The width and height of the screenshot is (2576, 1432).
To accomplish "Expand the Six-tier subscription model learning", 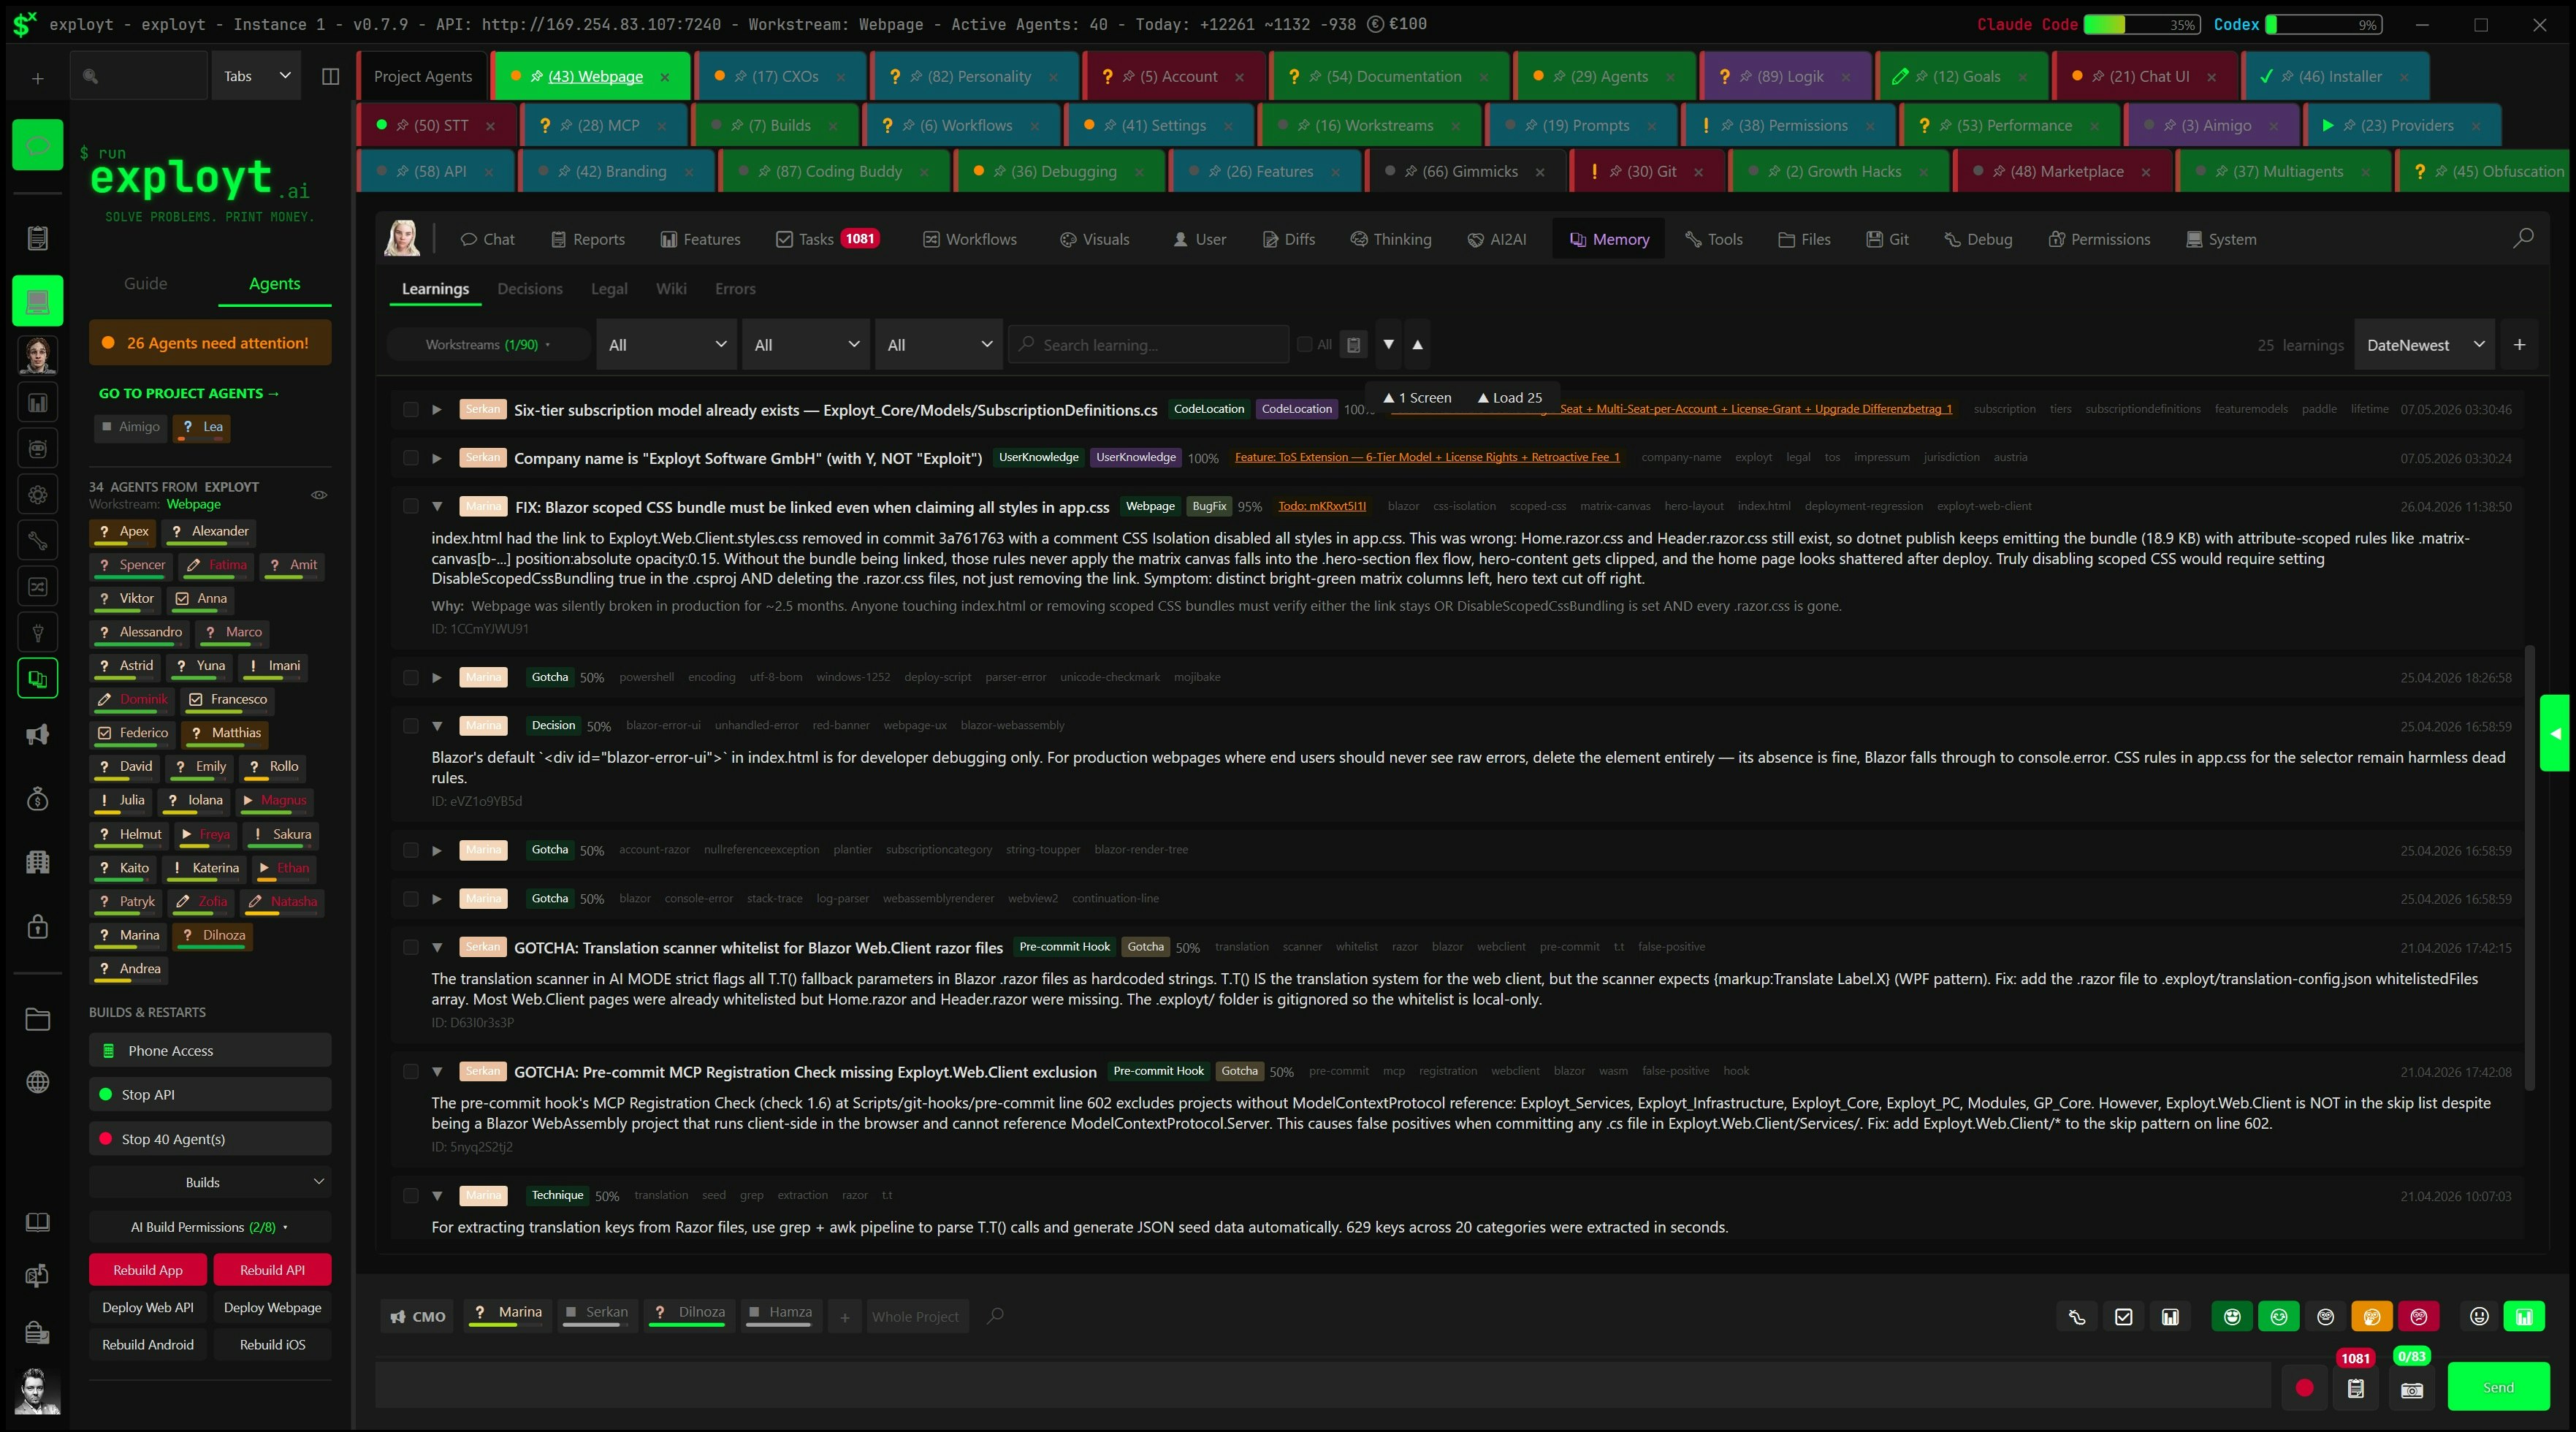I will coord(437,410).
